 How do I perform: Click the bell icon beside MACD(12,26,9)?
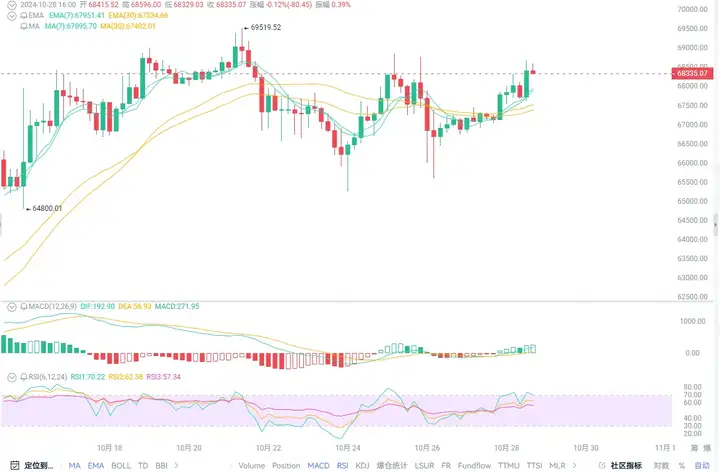tap(24, 306)
